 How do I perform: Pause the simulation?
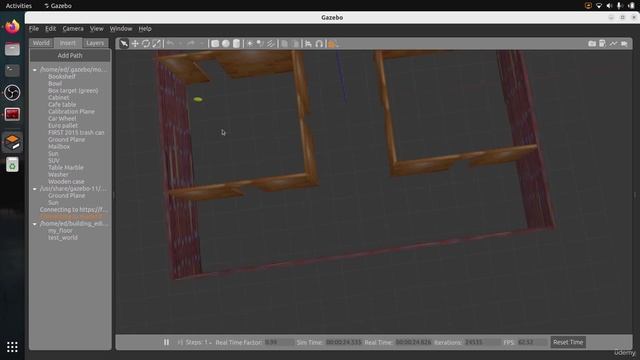coord(167,342)
